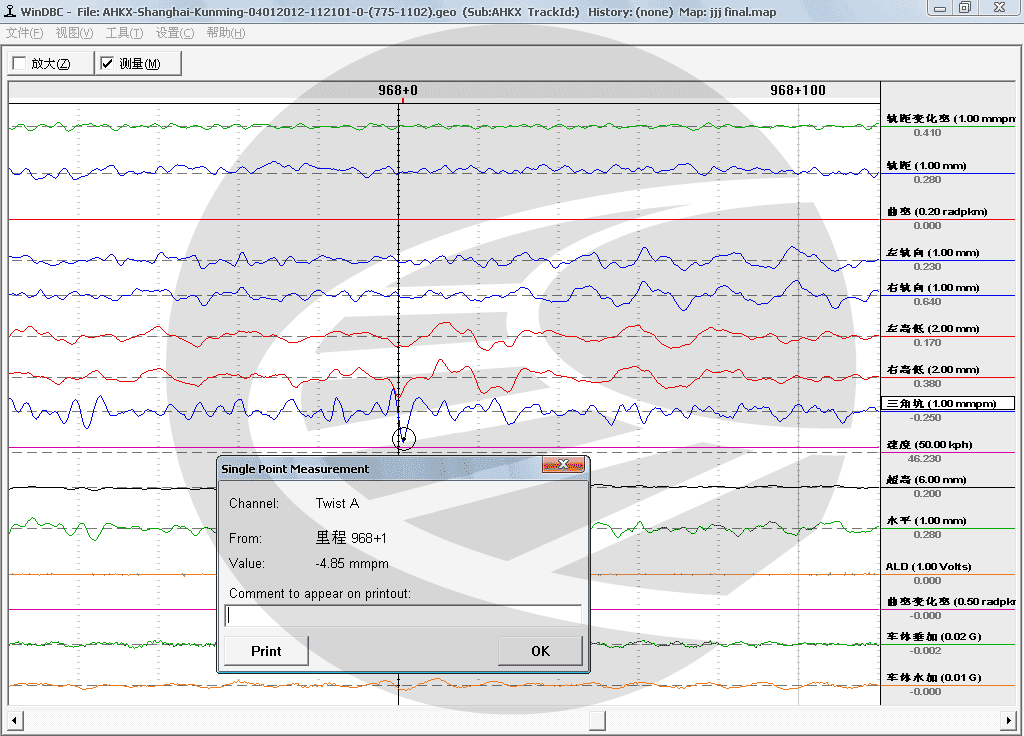This screenshot has height=736, width=1024.
Task: Select the 水平 (1.00 mm) channel label
Action: click(926, 520)
